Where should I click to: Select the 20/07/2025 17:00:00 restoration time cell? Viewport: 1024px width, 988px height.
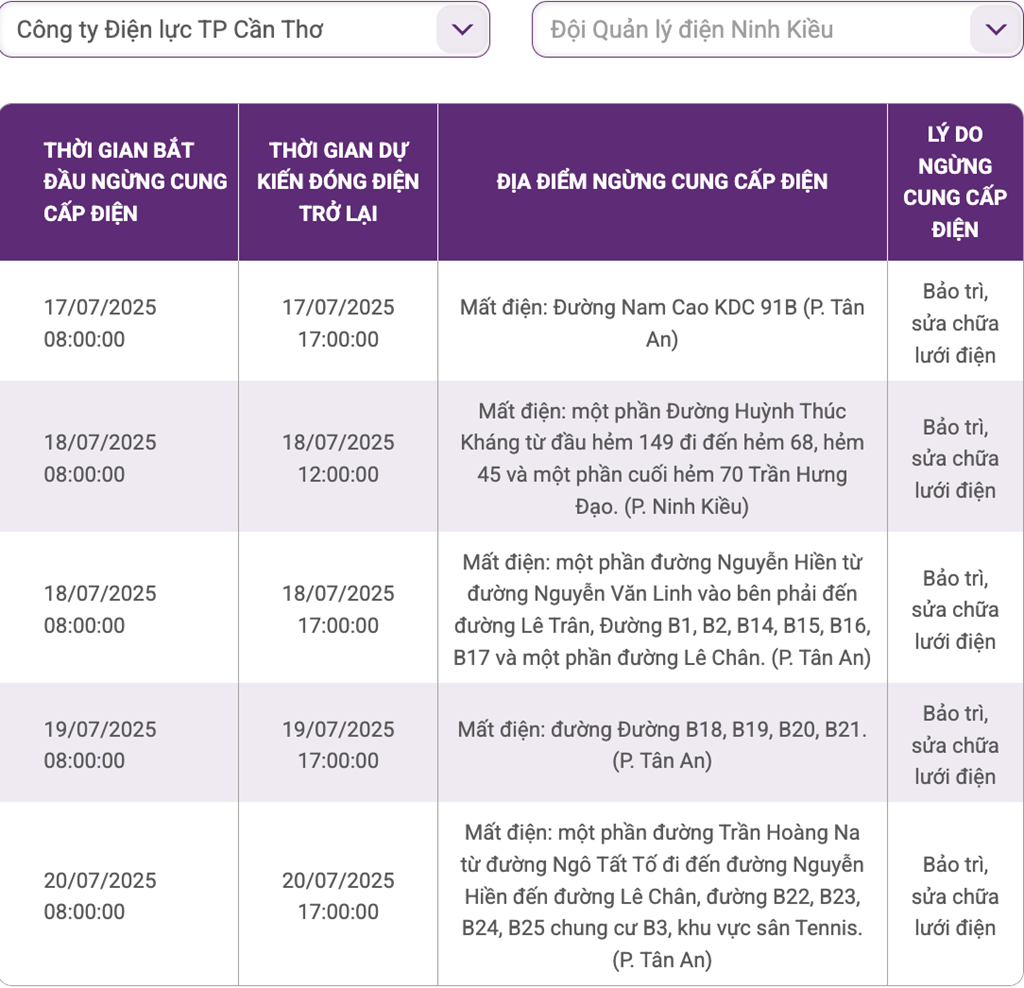click(338, 895)
